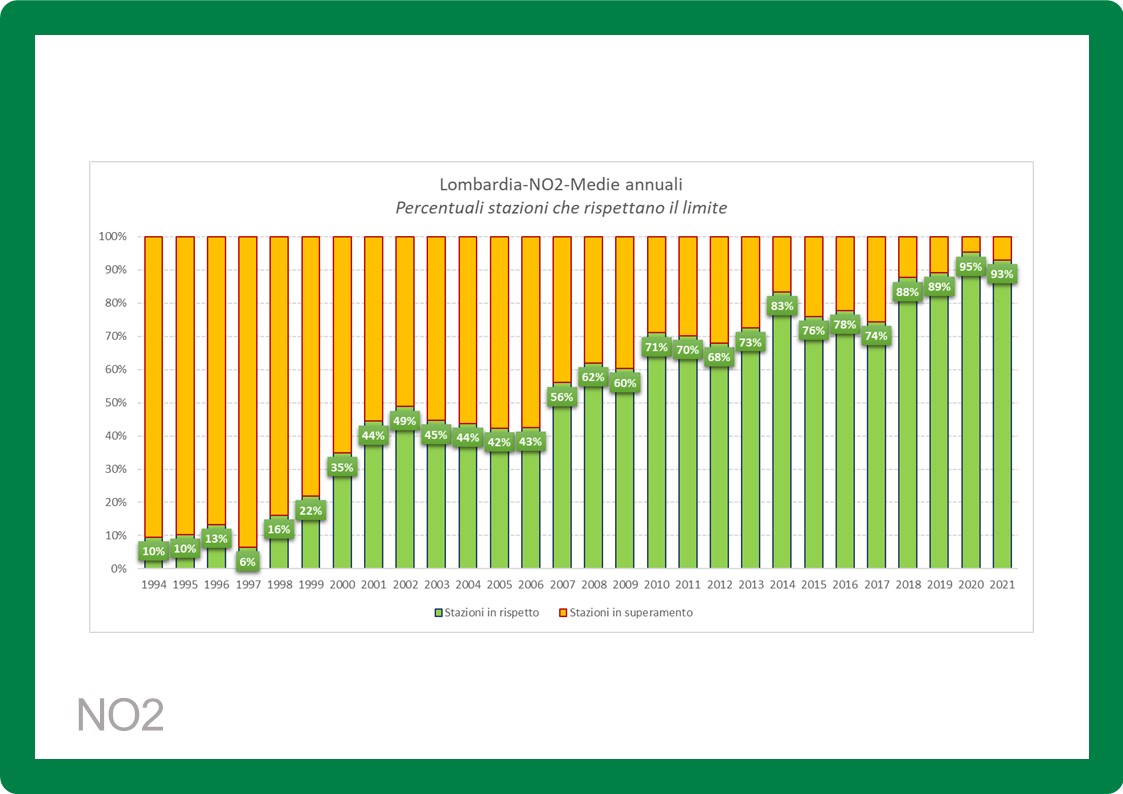The height and width of the screenshot is (794, 1123).
Task: Click the orange bar segment above 1994
Action: point(153,380)
